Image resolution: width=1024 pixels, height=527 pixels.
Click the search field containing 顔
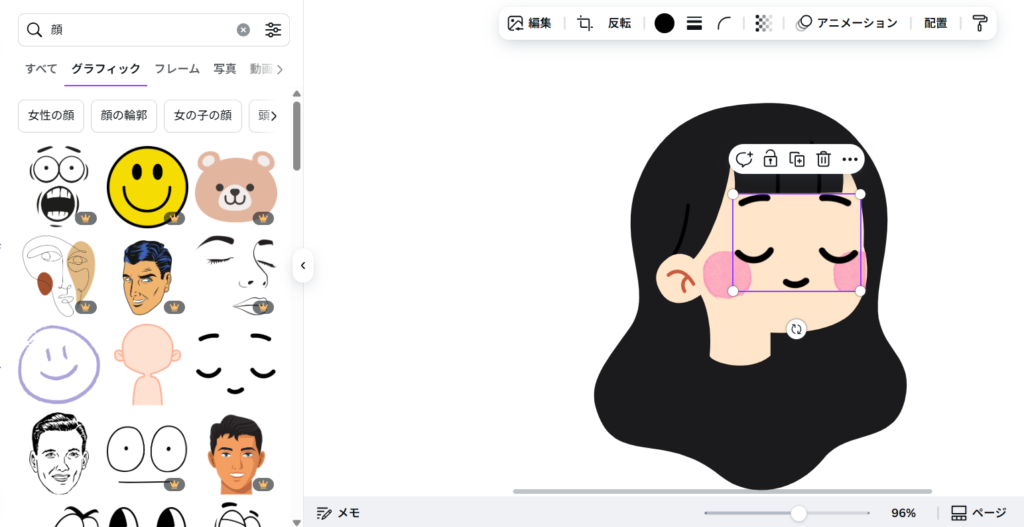click(x=153, y=29)
